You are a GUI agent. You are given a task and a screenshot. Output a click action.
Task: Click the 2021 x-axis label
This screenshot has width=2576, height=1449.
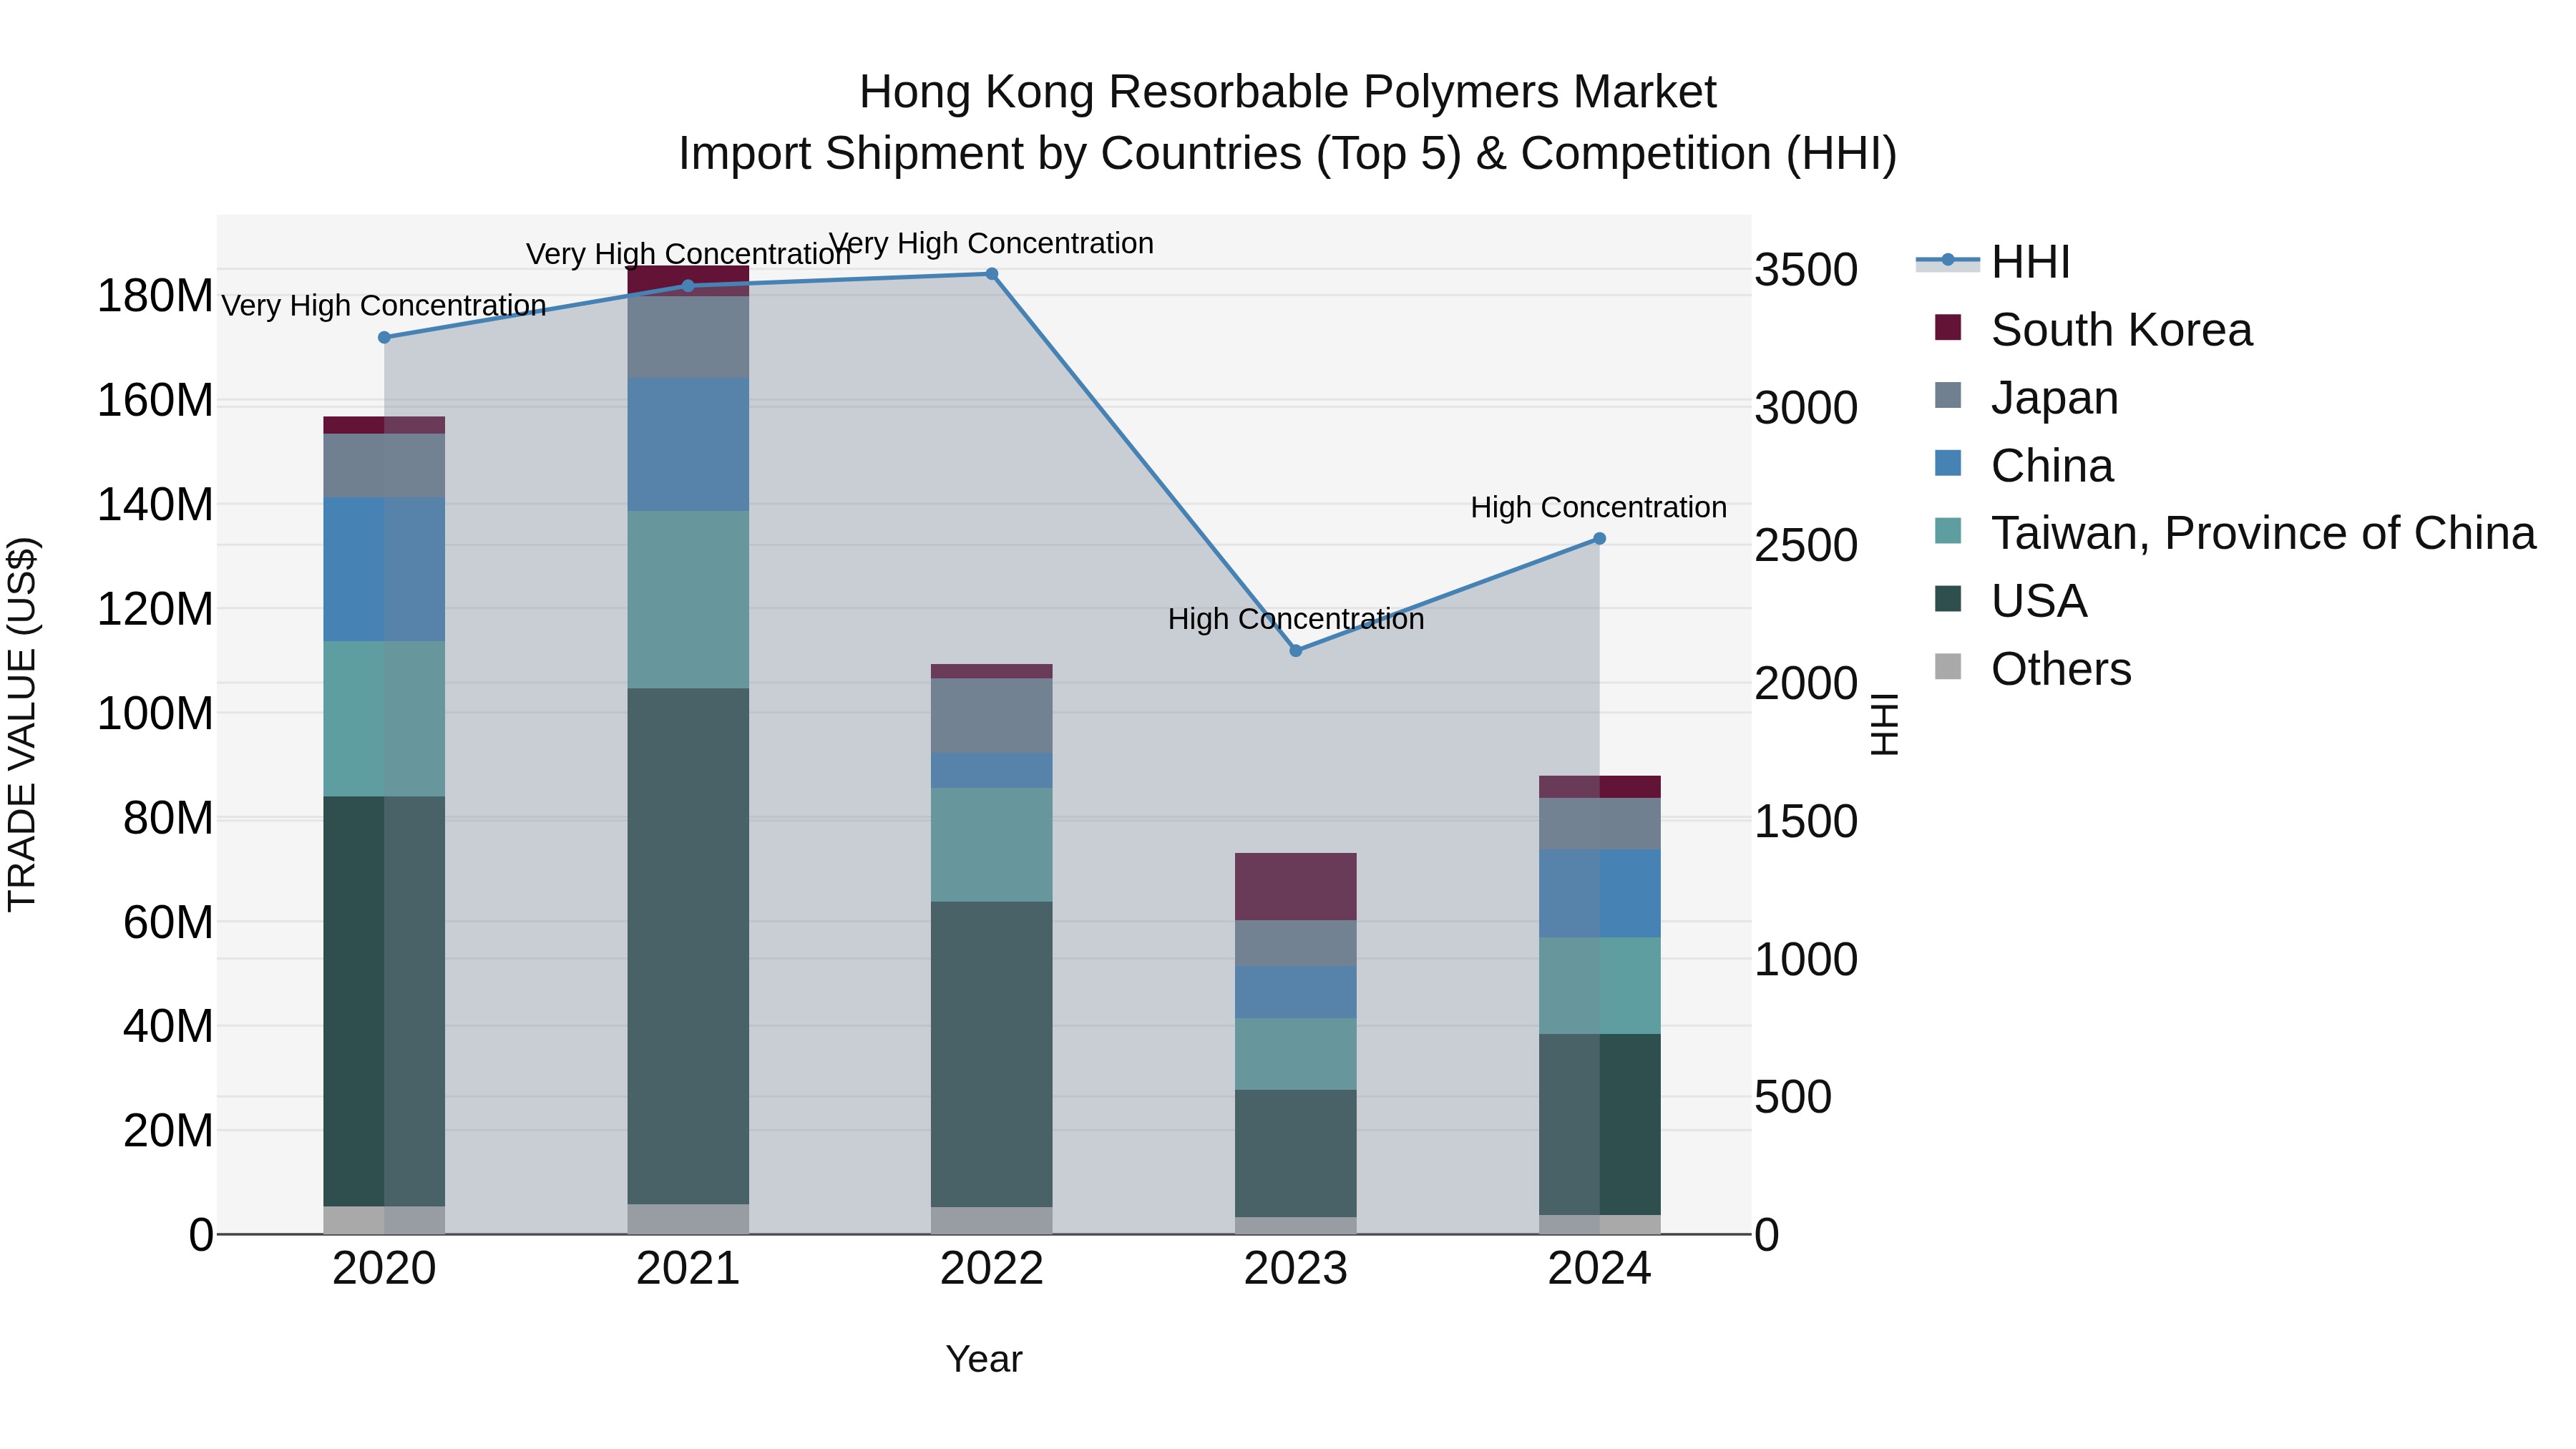pos(688,1269)
